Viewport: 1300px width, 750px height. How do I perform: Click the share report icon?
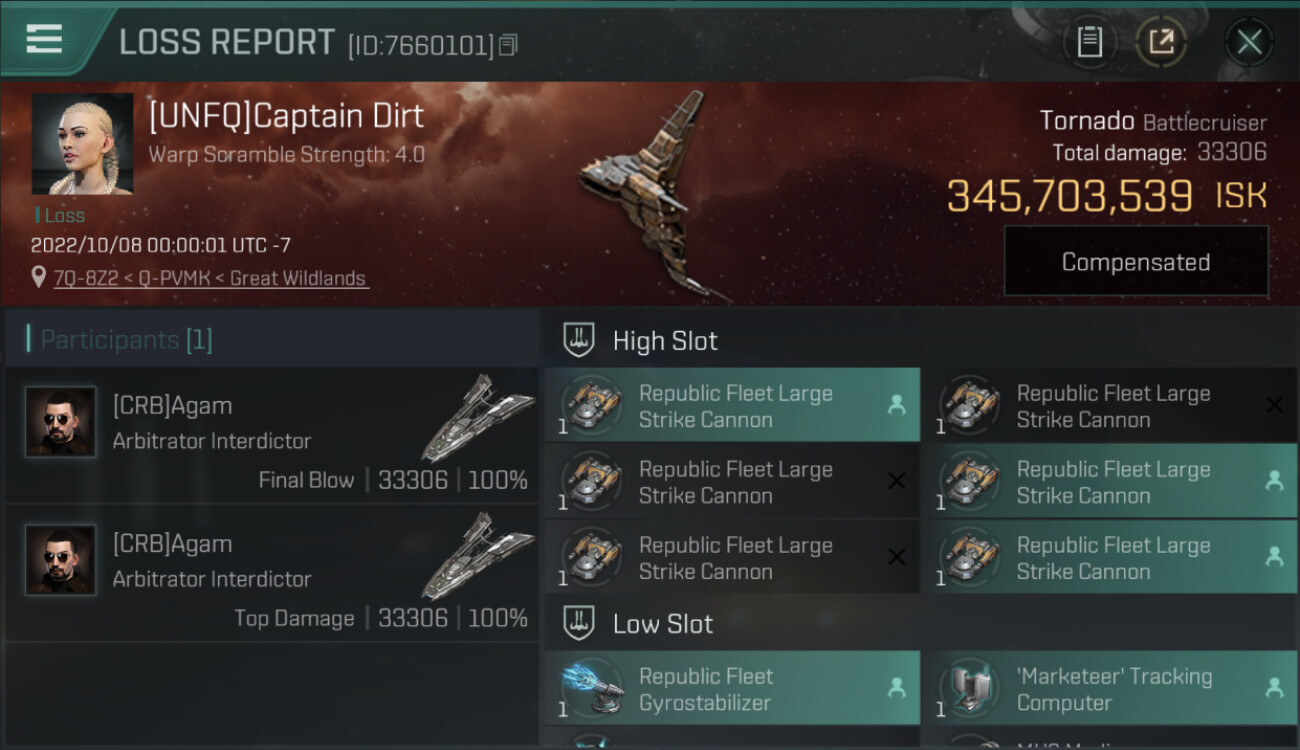(1161, 42)
